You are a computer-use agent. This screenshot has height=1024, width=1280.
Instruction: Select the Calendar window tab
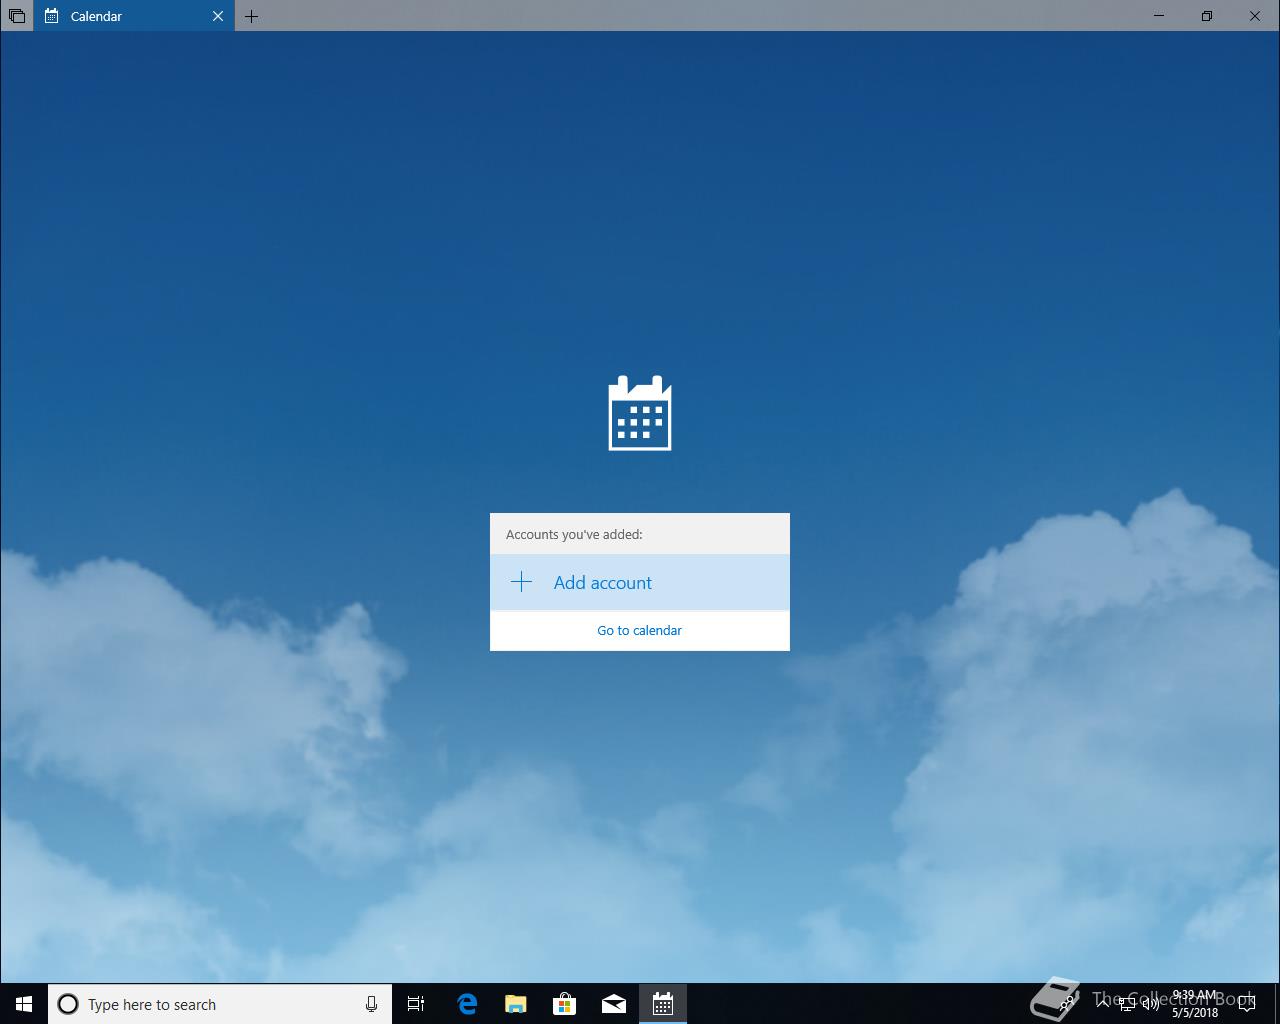pyautogui.click(x=134, y=16)
